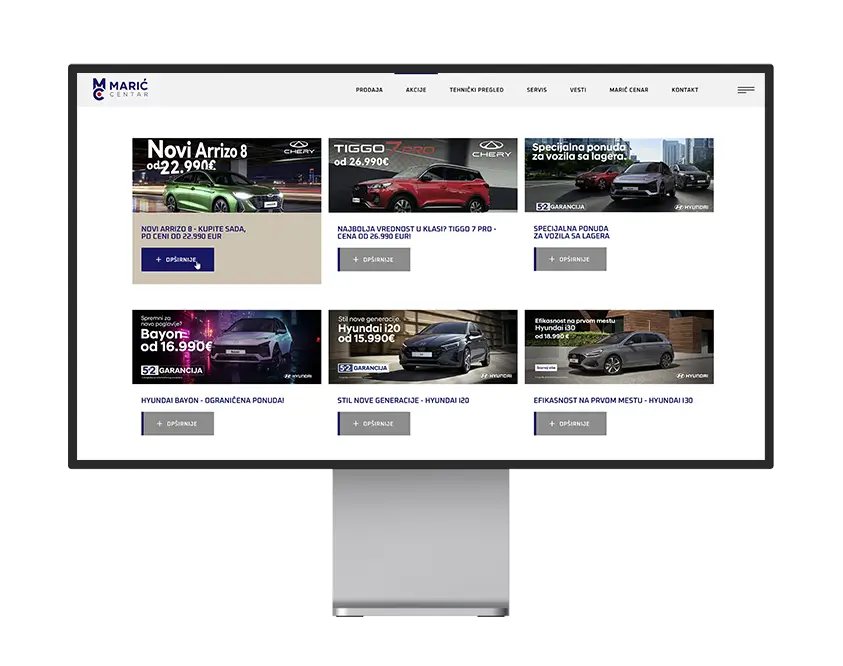Image resolution: width=843 pixels, height=666 pixels.
Task: Click Efikasnost na prvom mestu title
Action: point(613,400)
